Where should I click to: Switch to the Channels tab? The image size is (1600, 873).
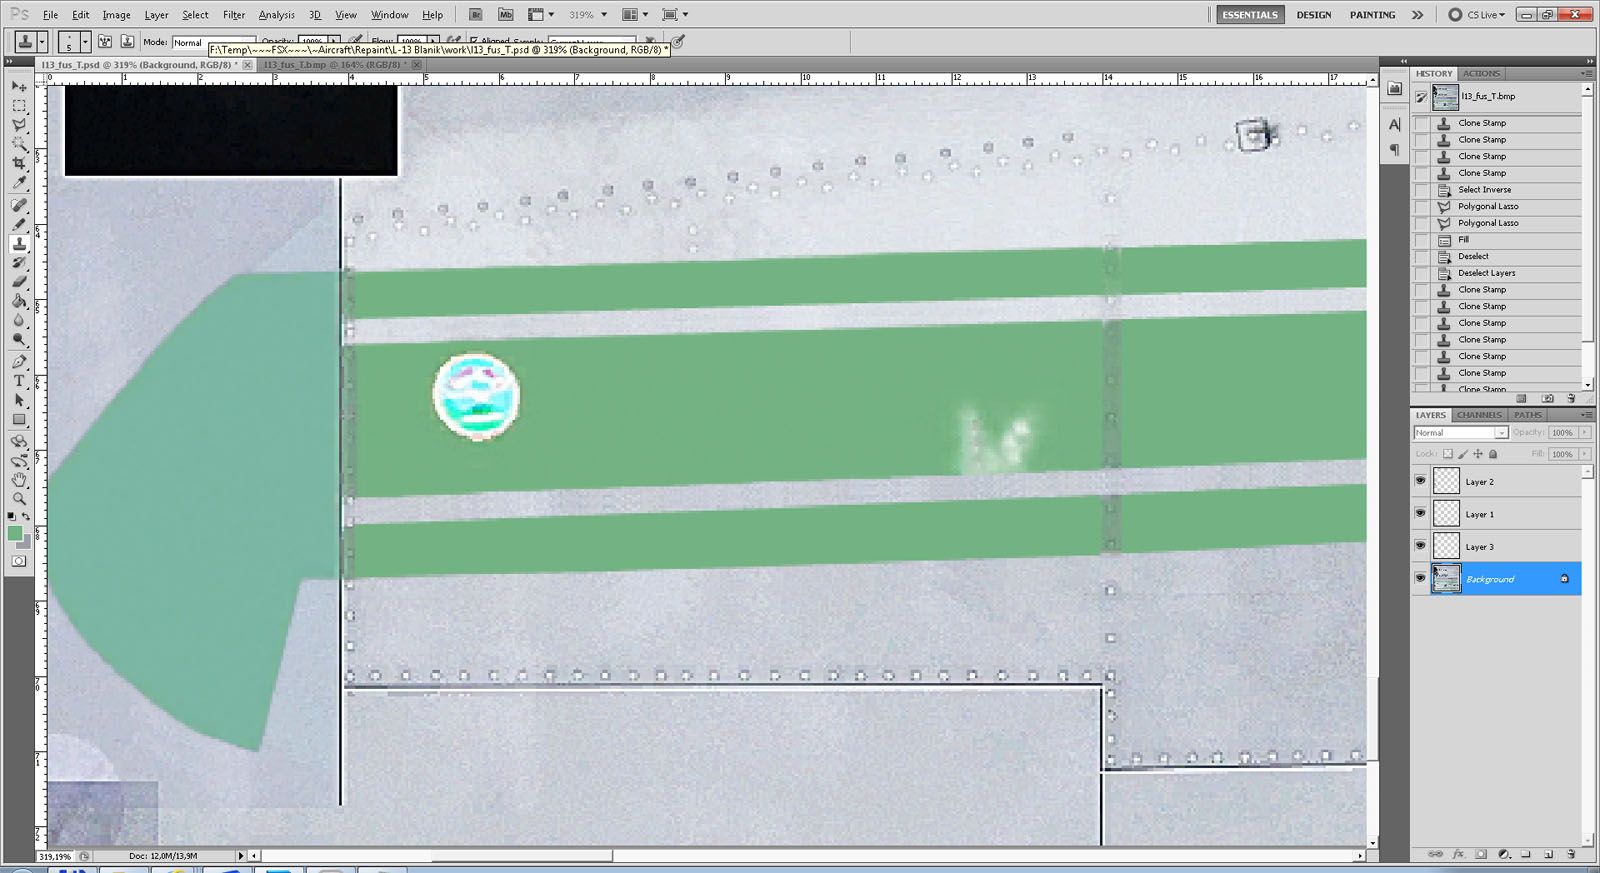click(1478, 415)
